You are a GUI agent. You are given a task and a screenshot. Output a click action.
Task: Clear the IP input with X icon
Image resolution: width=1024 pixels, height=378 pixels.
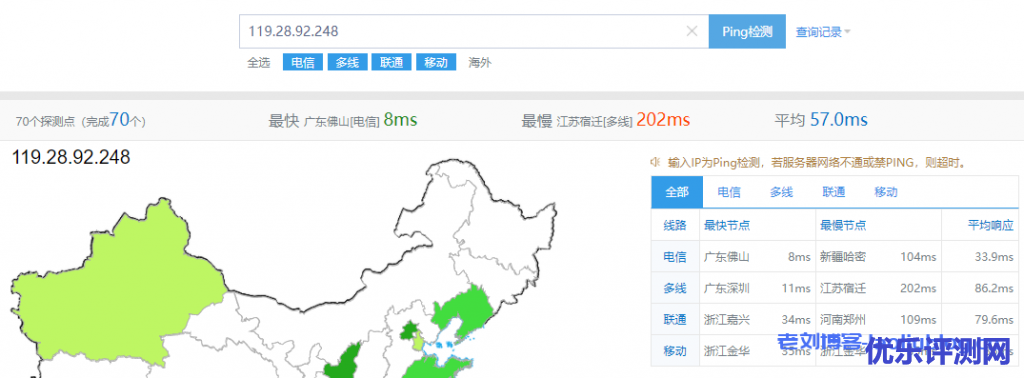(692, 31)
